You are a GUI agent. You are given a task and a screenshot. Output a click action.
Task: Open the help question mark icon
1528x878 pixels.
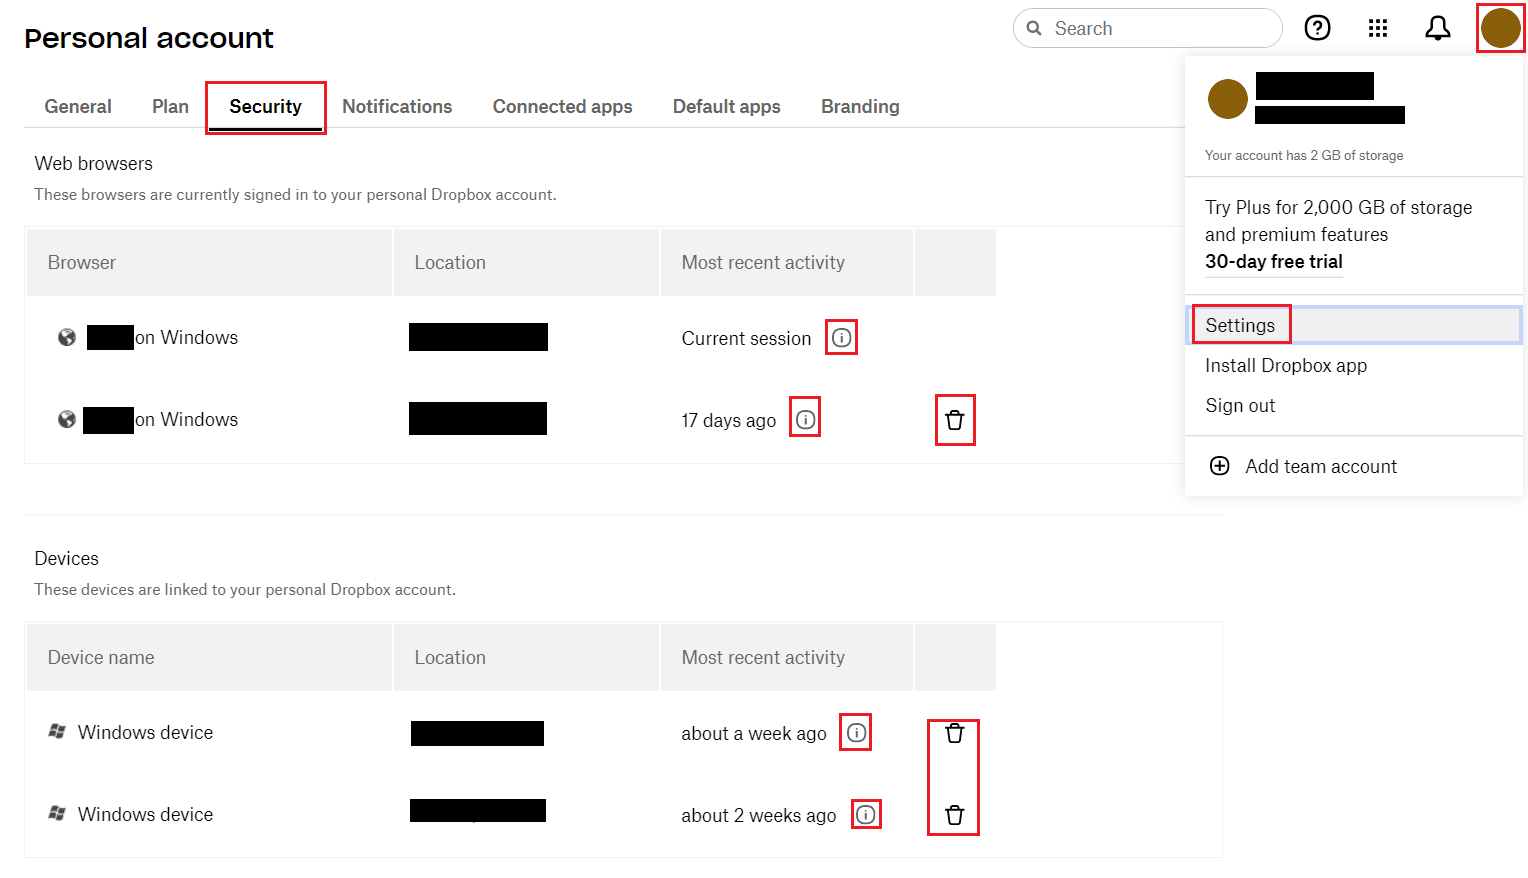pos(1317,28)
